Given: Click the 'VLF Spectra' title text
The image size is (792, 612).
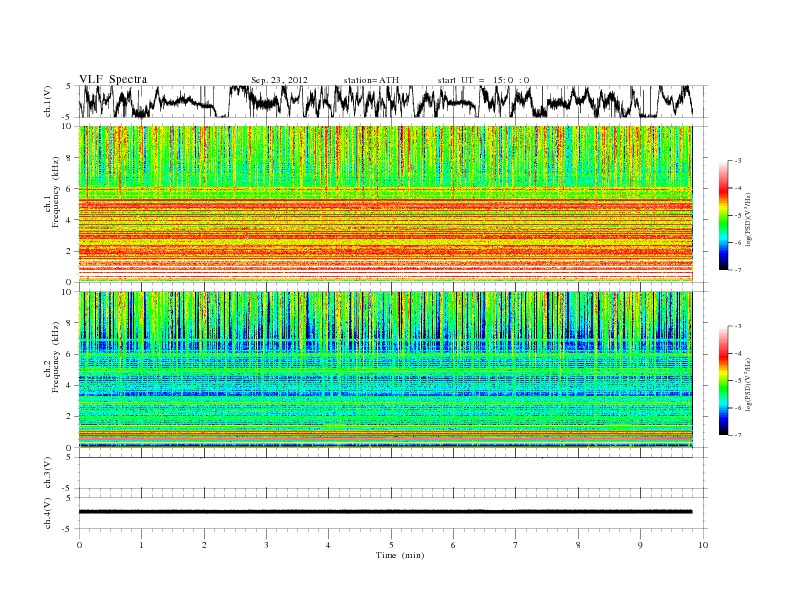Looking at the screenshot, I should 113,79.
